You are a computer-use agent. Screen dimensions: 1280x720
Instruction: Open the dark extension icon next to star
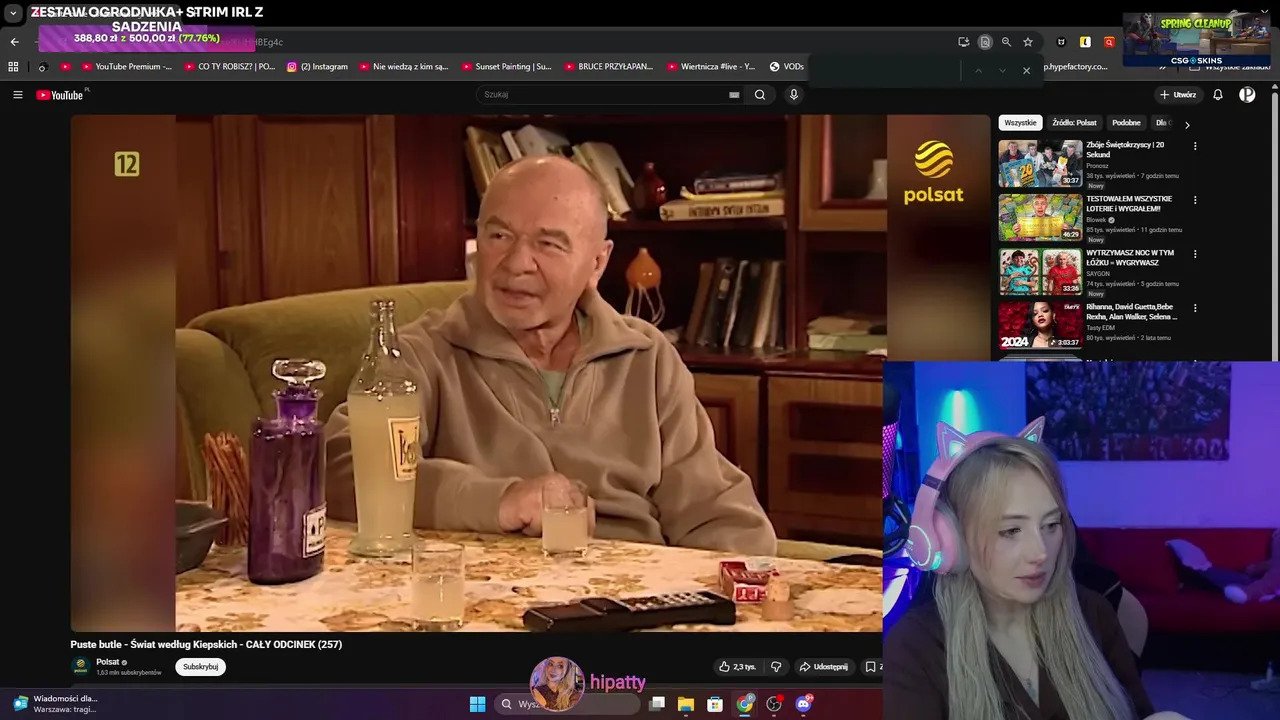click(1061, 42)
